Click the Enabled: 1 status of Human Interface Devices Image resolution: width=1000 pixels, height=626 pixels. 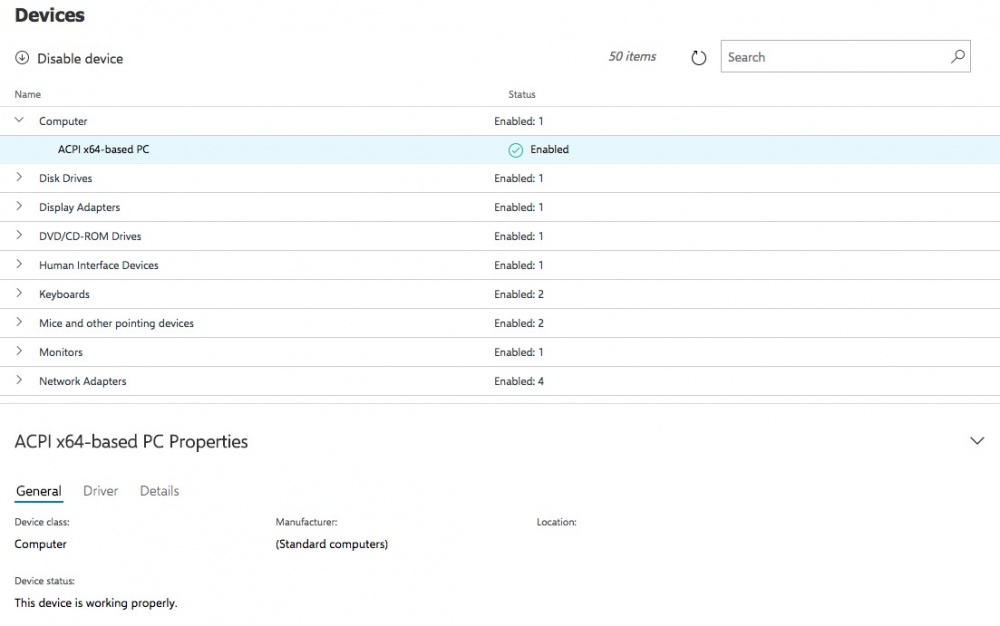click(x=518, y=265)
